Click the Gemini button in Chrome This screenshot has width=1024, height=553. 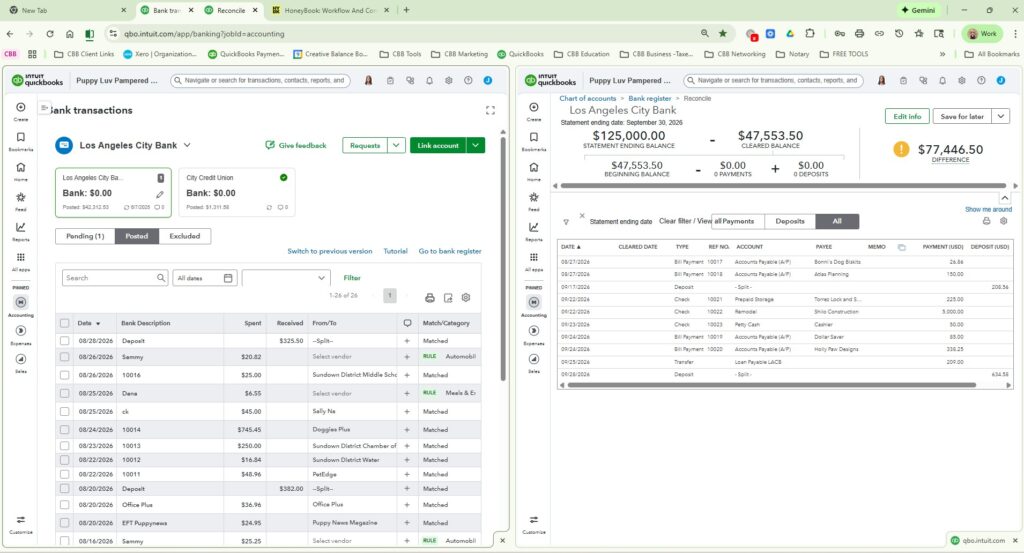pos(918,10)
